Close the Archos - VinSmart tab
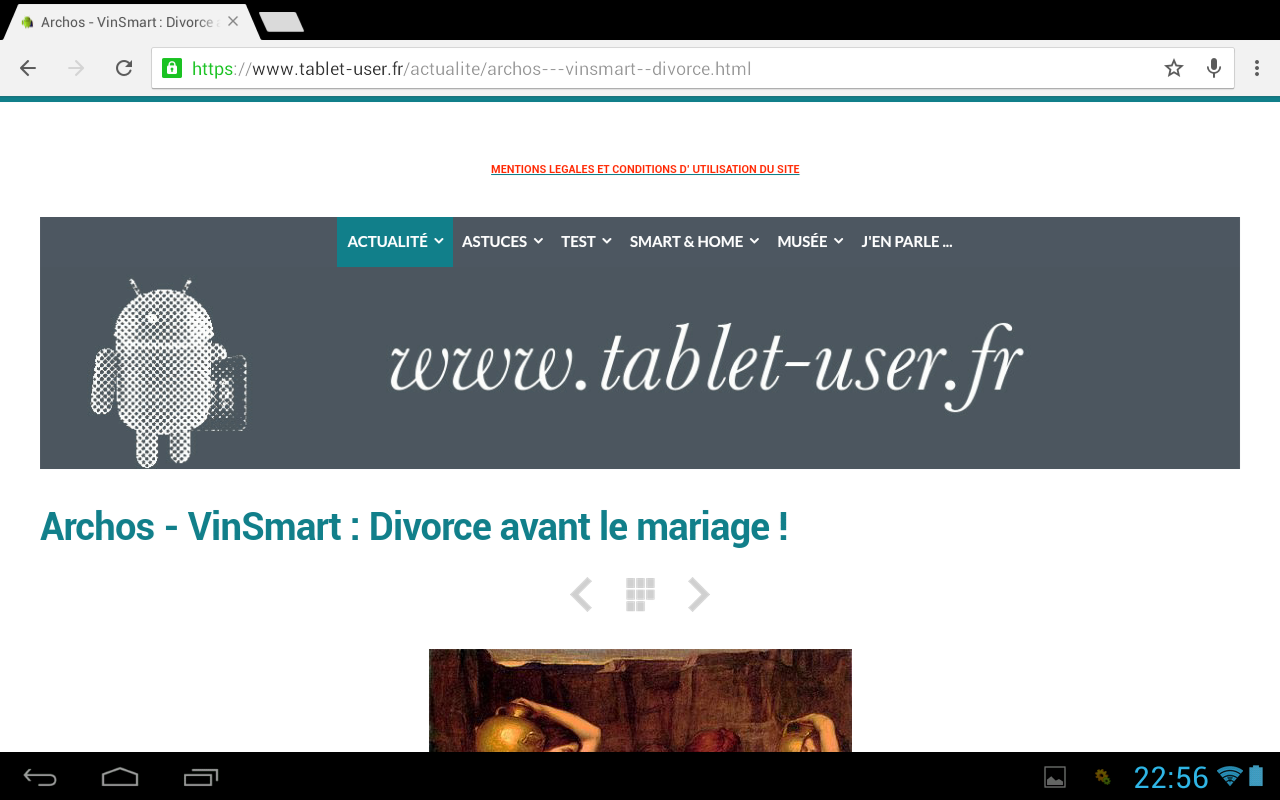 pyautogui.click(x=233, y=21)
